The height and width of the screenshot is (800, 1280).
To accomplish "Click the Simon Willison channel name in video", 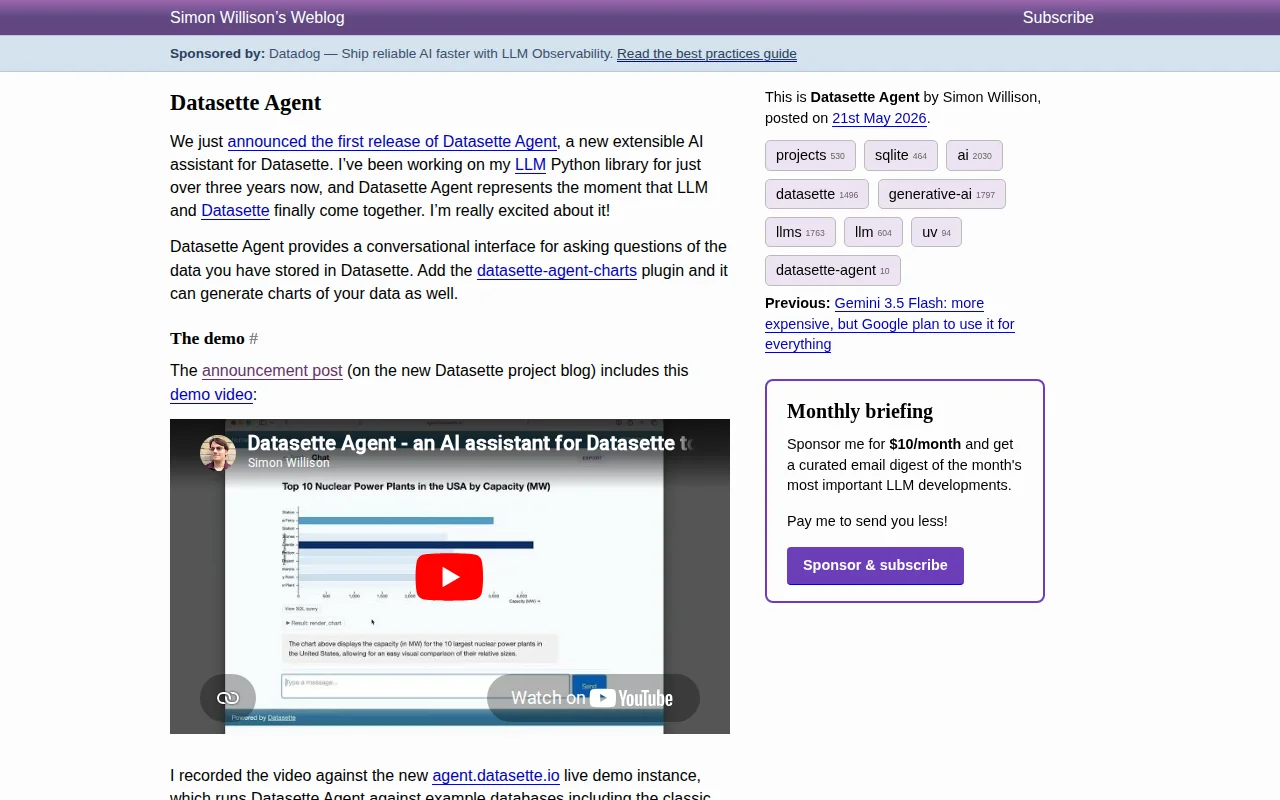I will tap(288, 463).
